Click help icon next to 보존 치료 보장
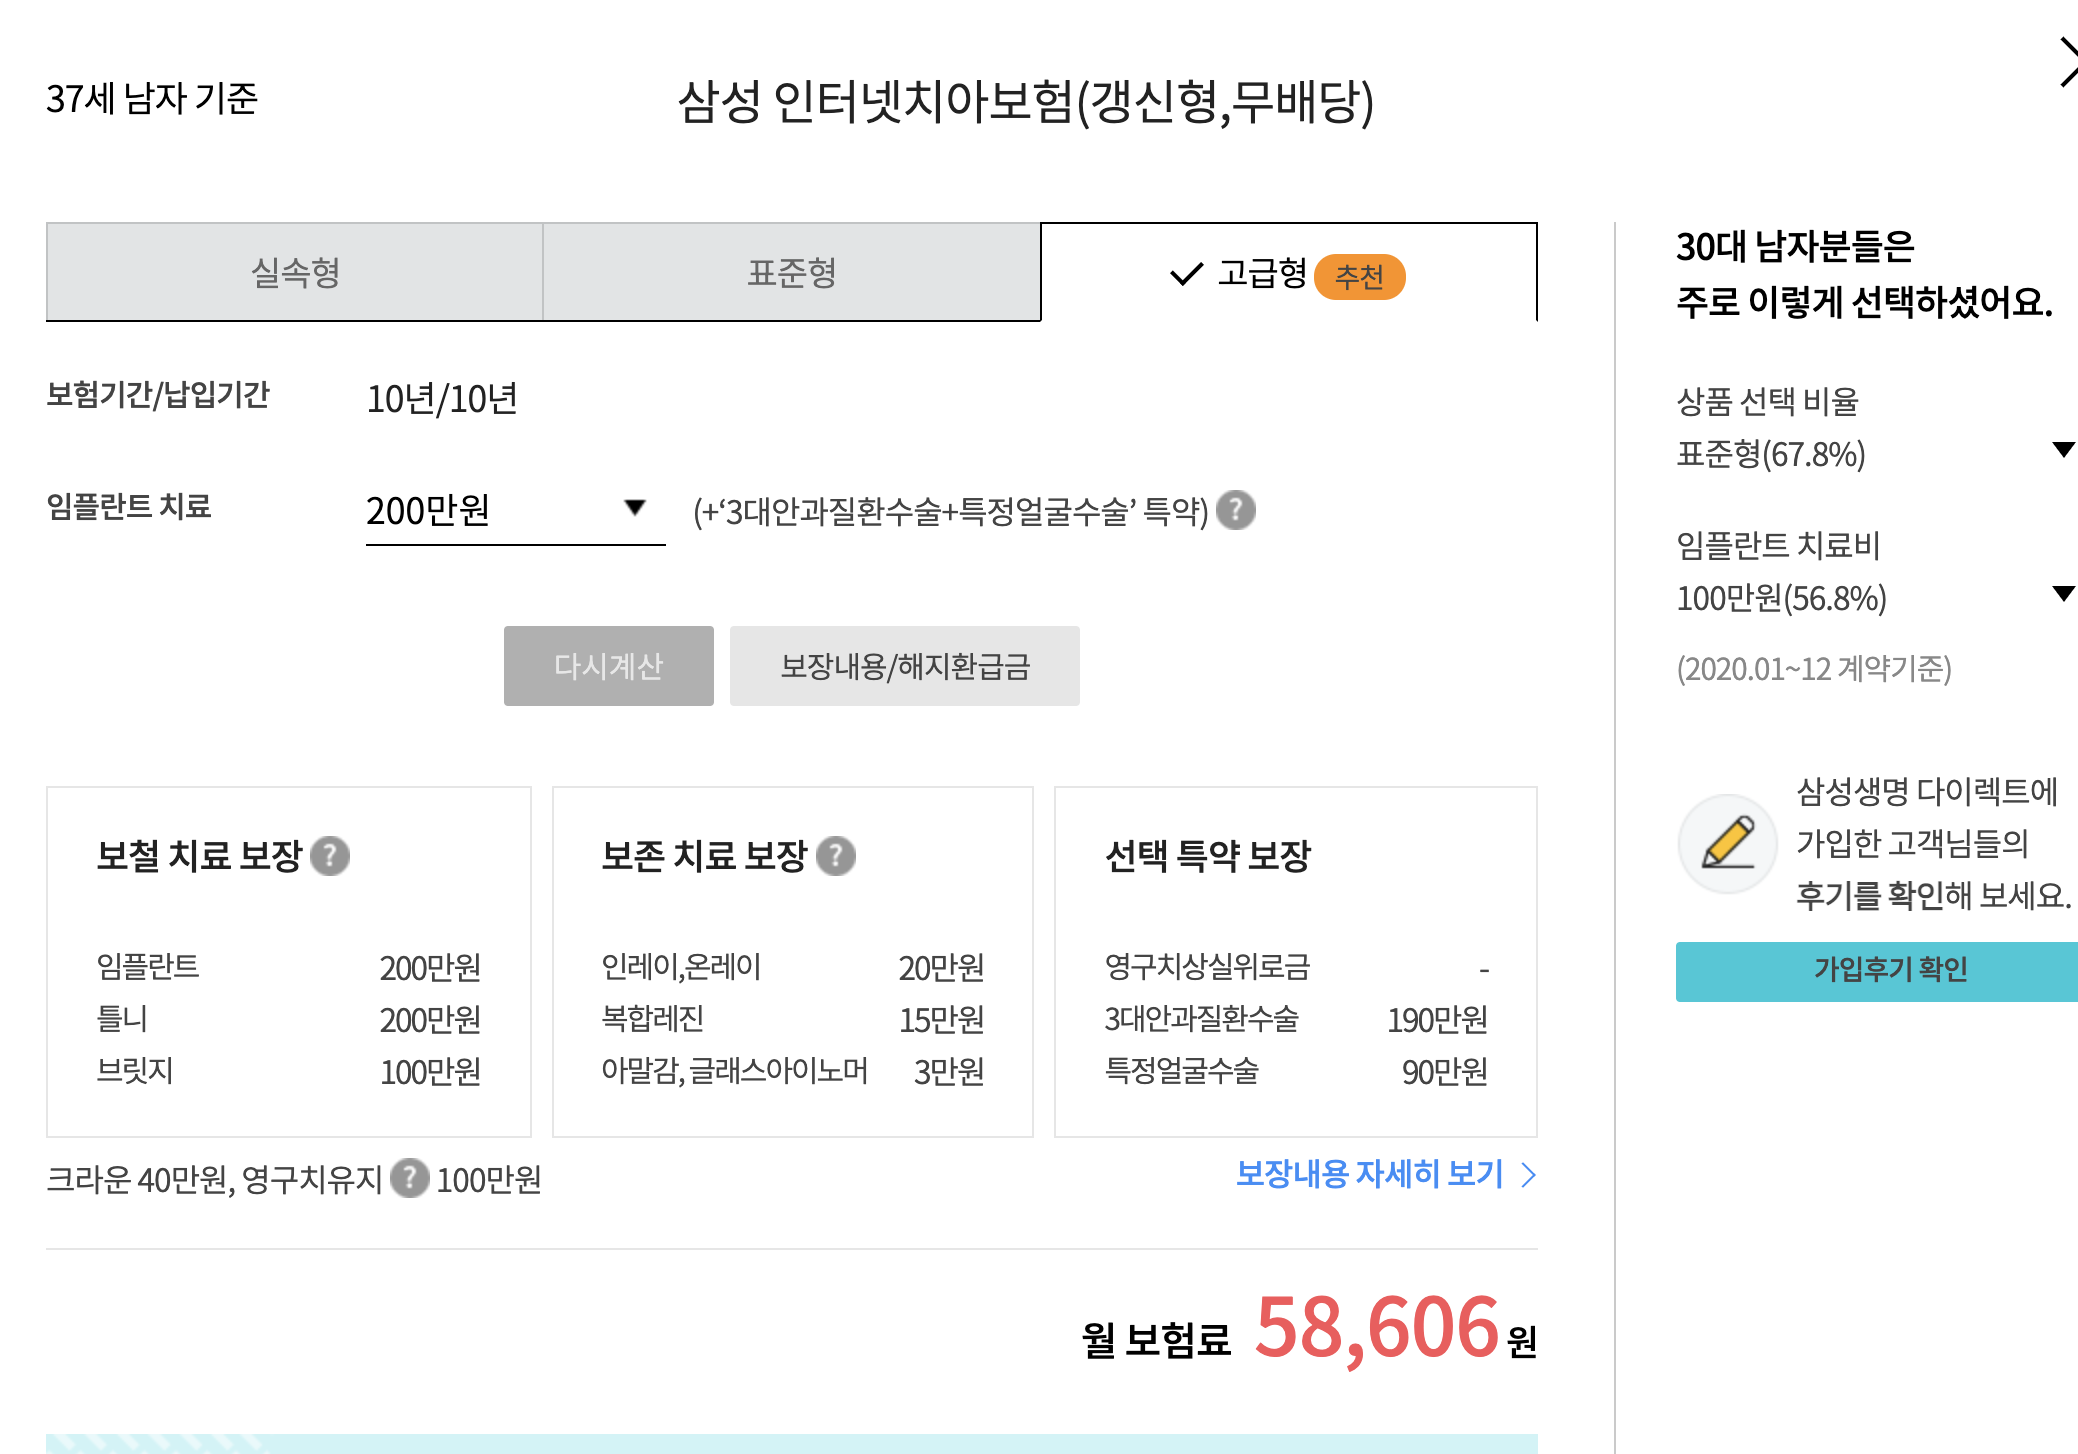Viewport: 2078px width, 1454px height. 836,856
